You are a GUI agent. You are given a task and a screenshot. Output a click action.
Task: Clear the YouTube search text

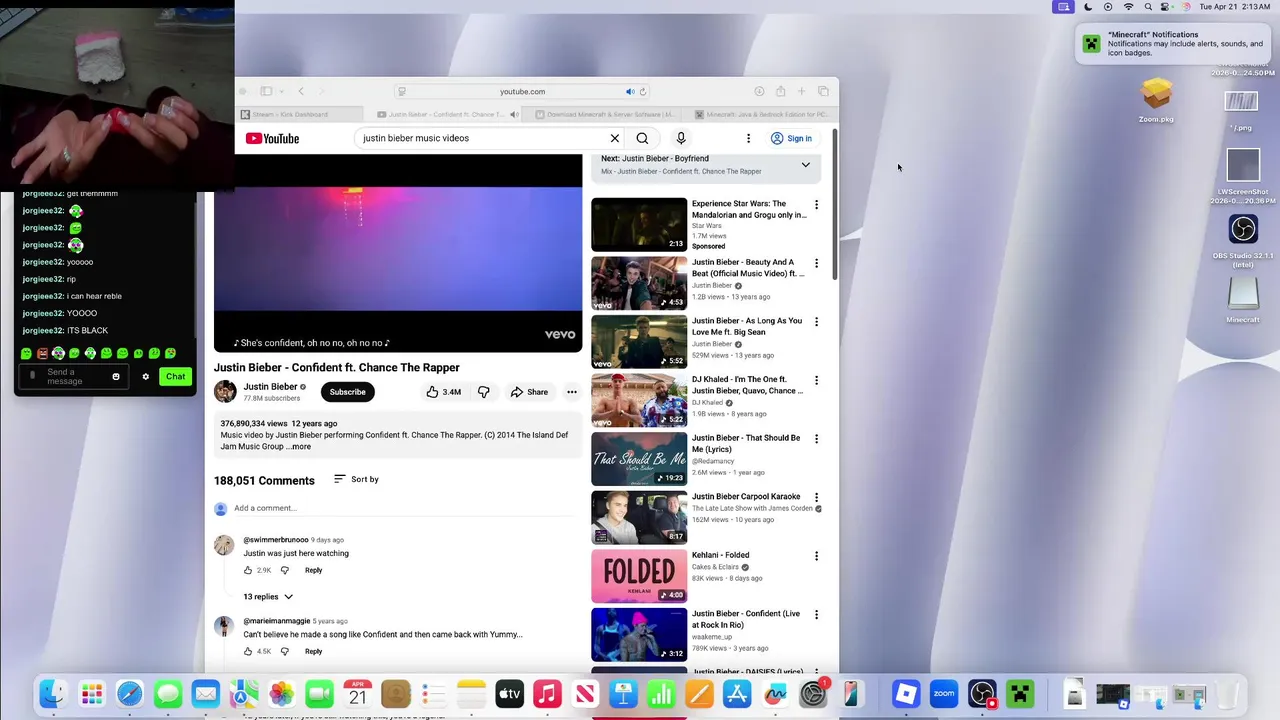[615, 138]
